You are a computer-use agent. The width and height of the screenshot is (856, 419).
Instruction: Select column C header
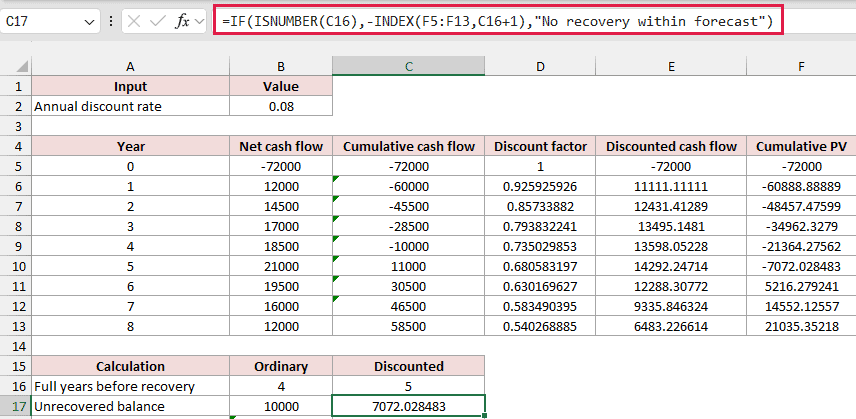[408, 67]
